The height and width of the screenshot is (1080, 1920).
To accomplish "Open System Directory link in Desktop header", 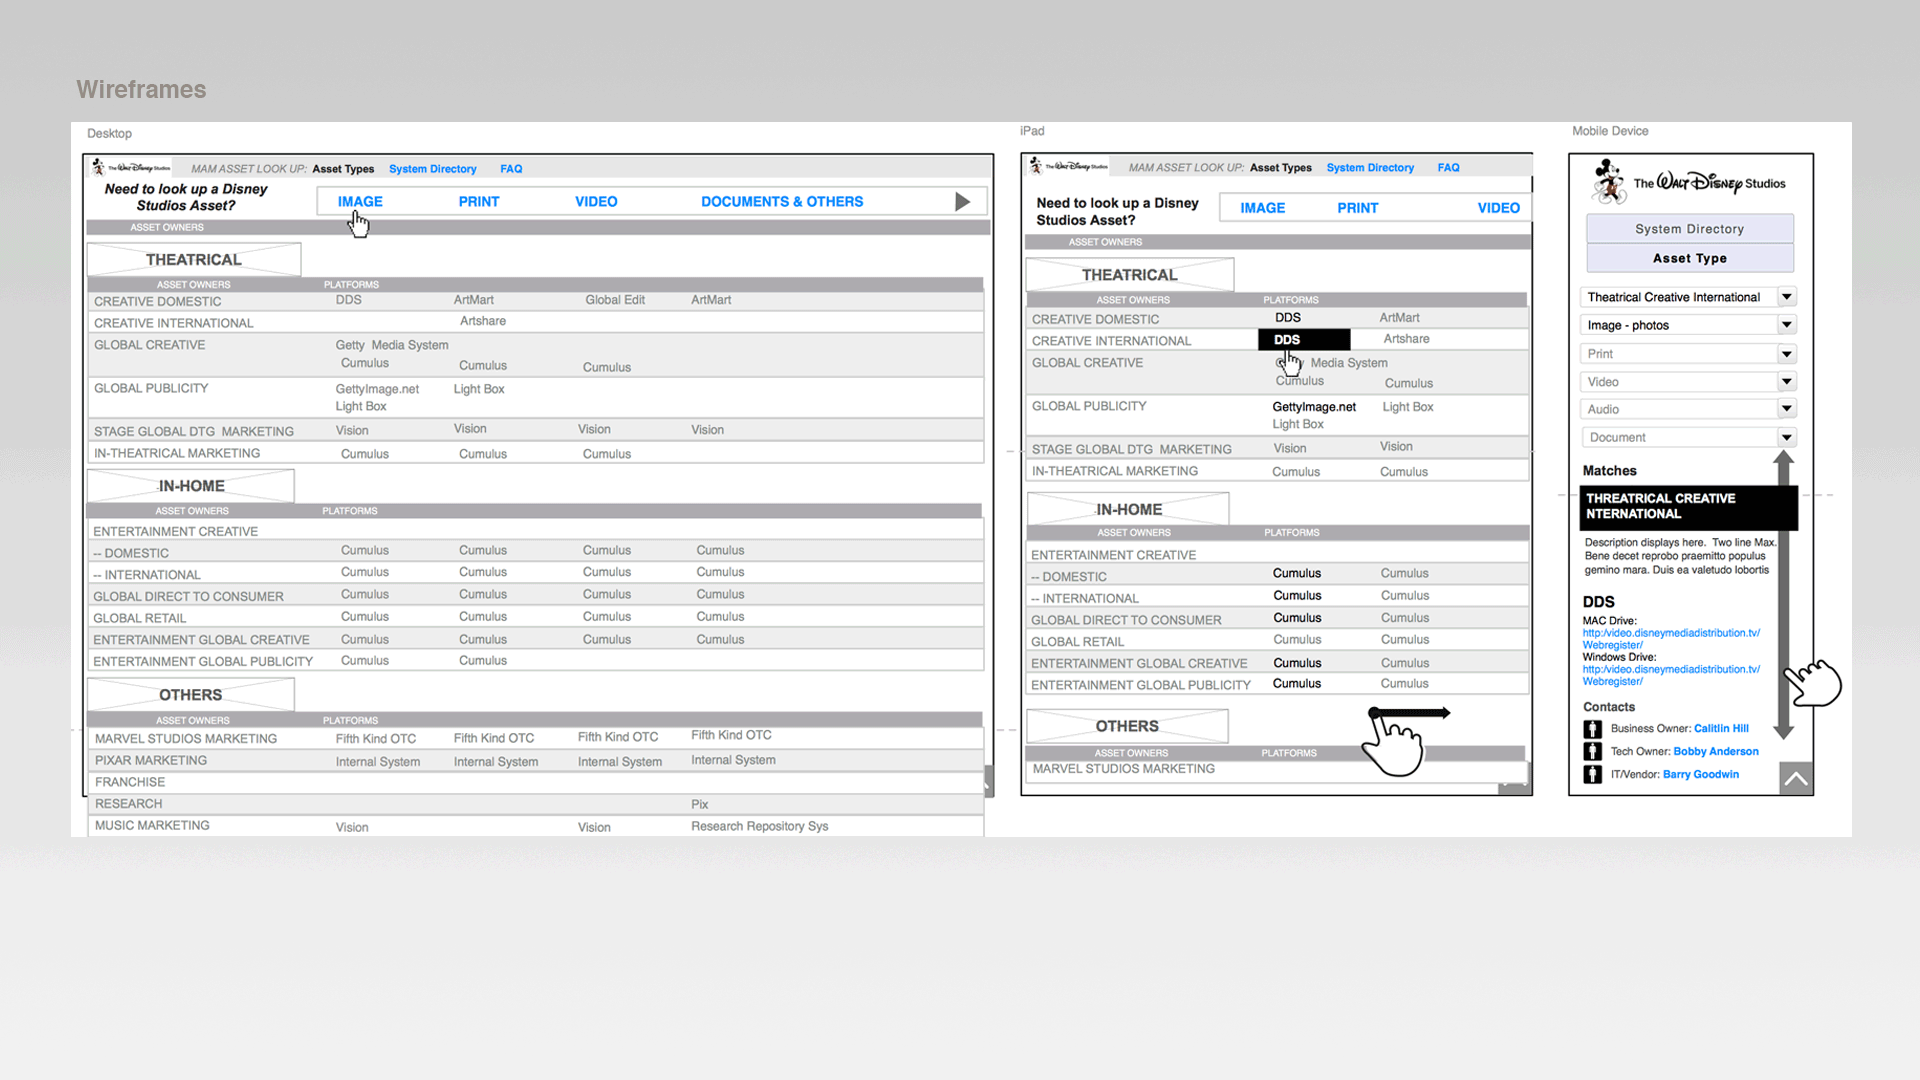I will click(433, 169).
